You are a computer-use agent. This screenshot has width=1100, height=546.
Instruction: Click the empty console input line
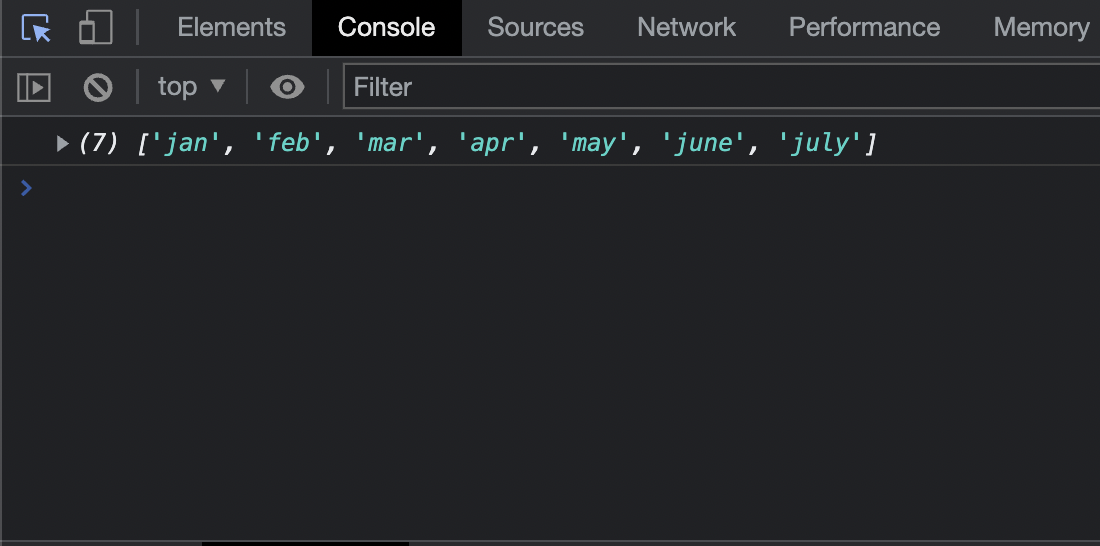coord(561,188)
